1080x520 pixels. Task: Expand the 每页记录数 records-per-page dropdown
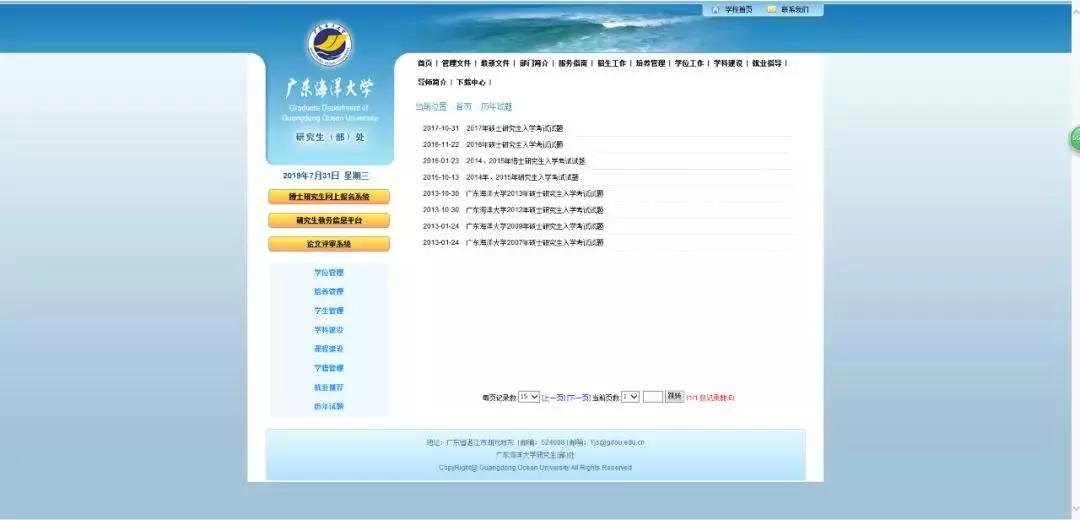click(x=529, y=397)
